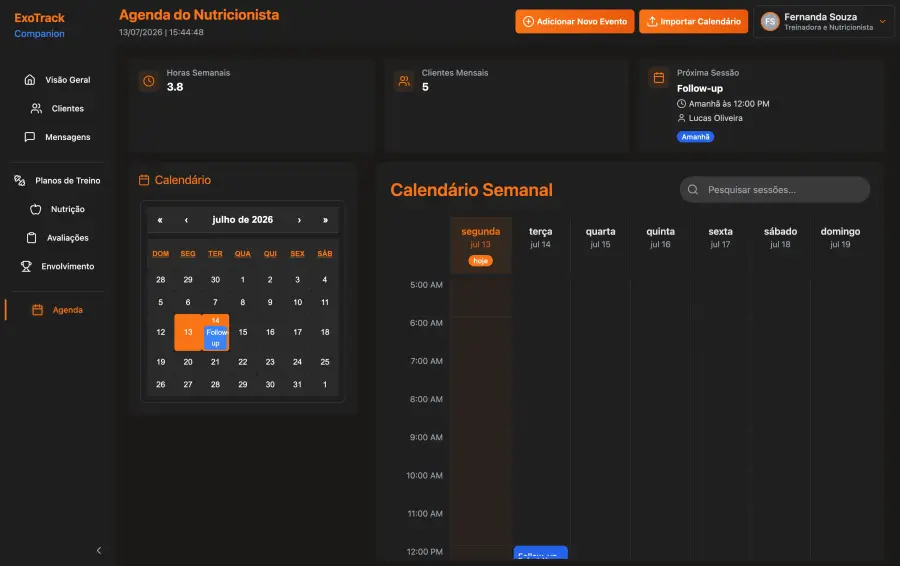Click the 9:00 AM time label
The width and height of the screenshot is (900, 566).
point(426,437)
